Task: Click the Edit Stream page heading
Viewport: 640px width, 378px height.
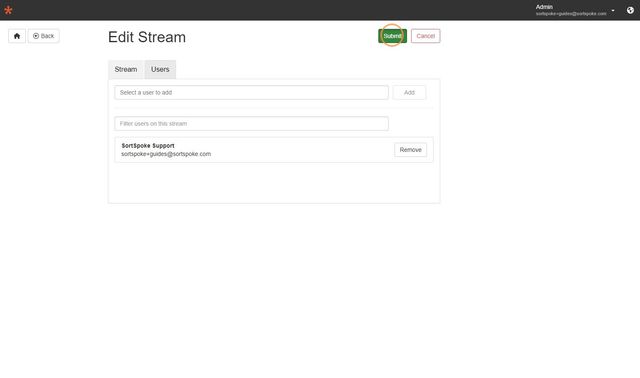Action: pos(147,37)
